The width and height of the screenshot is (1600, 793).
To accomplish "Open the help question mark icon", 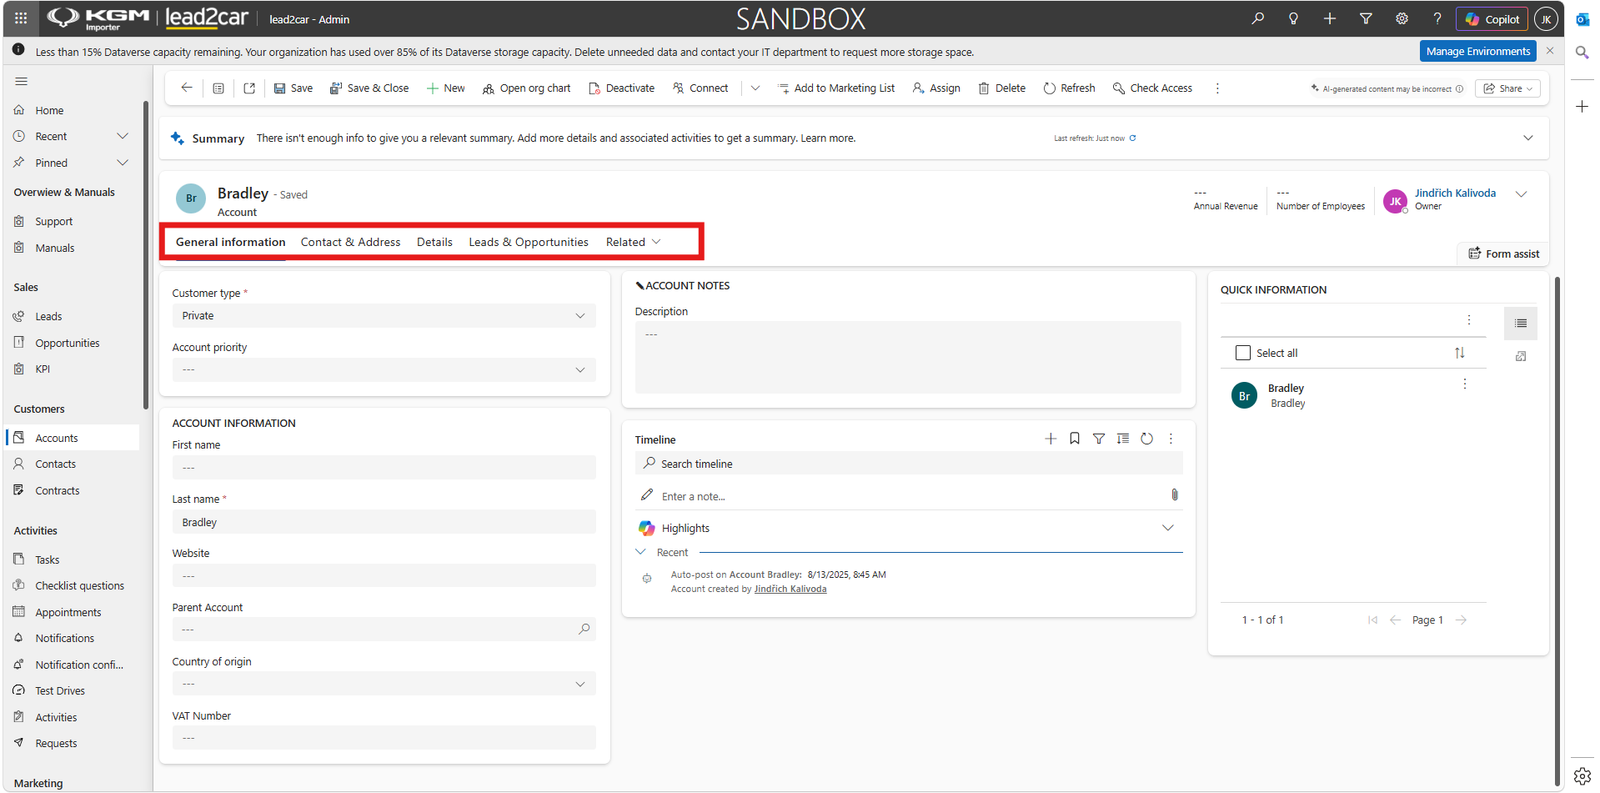I will point(1437,18).
